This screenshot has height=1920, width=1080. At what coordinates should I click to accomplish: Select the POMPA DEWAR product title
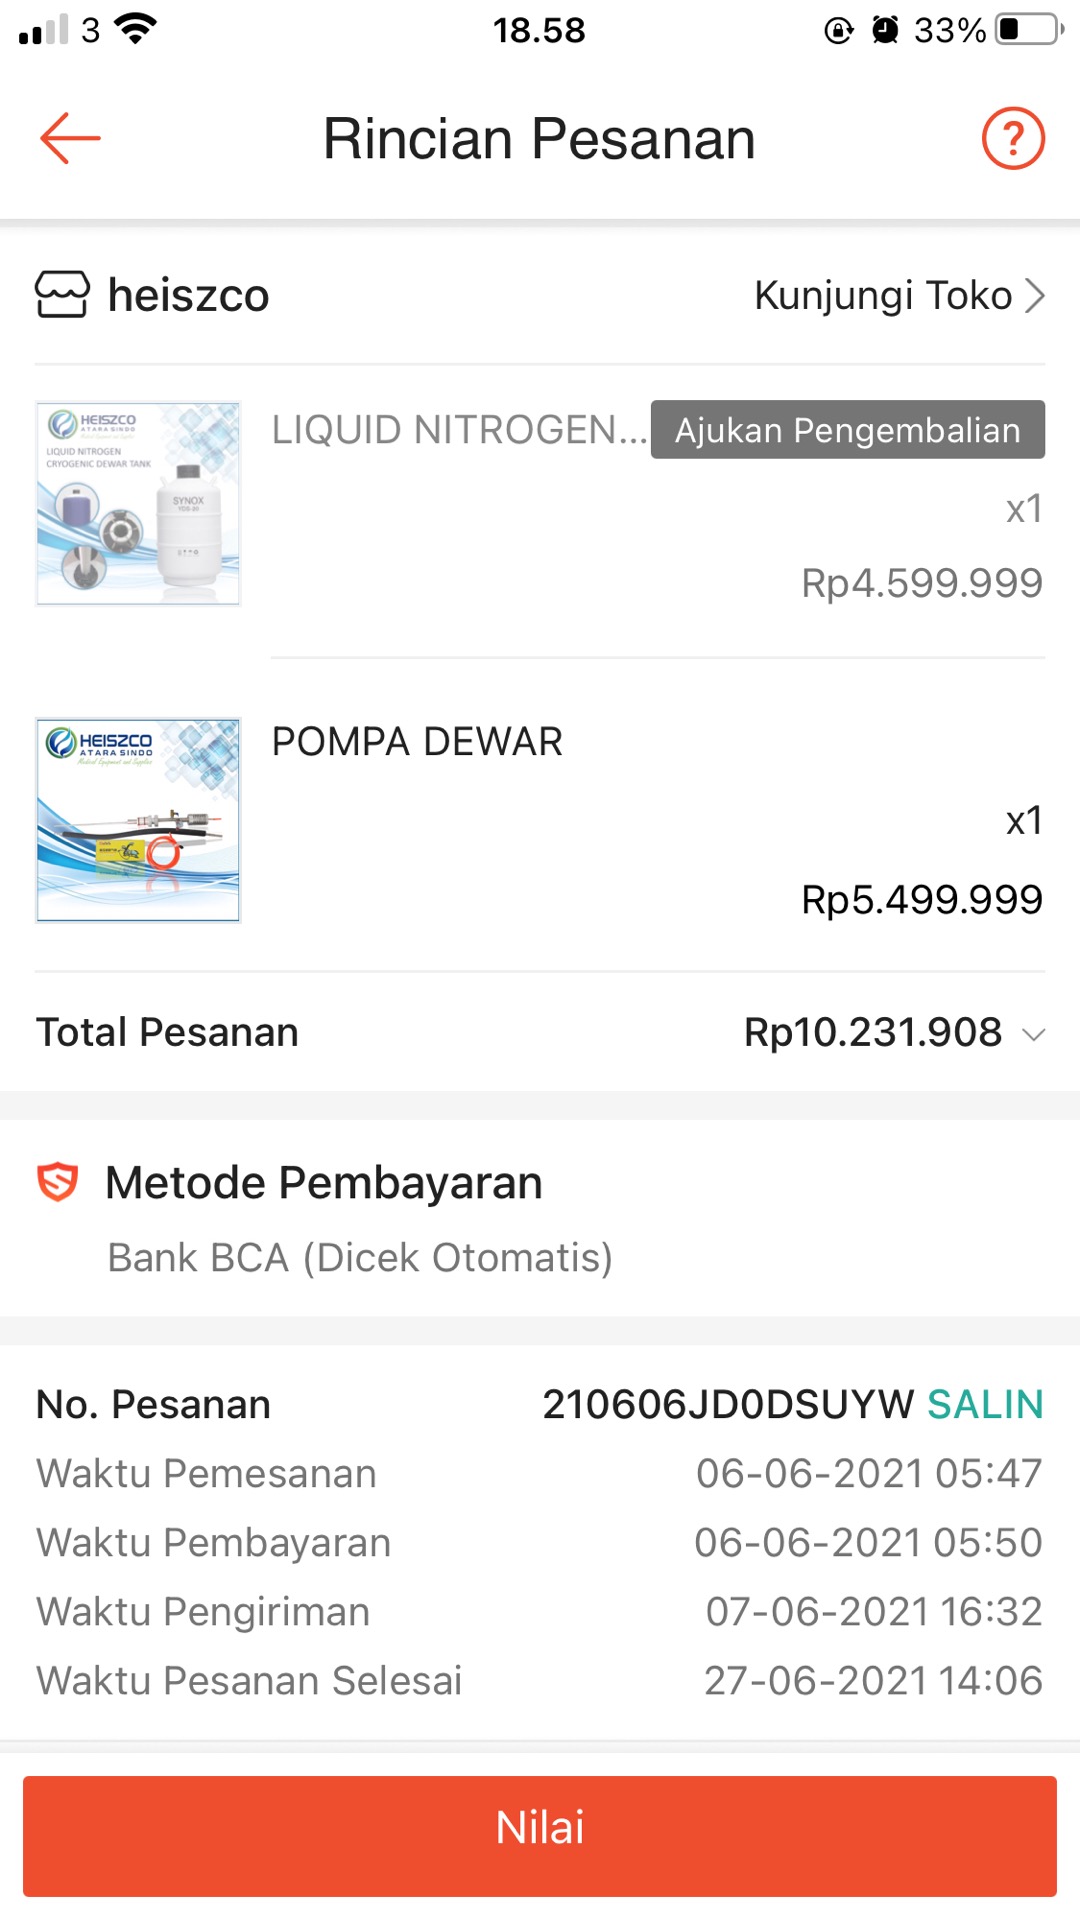point(417,742)
